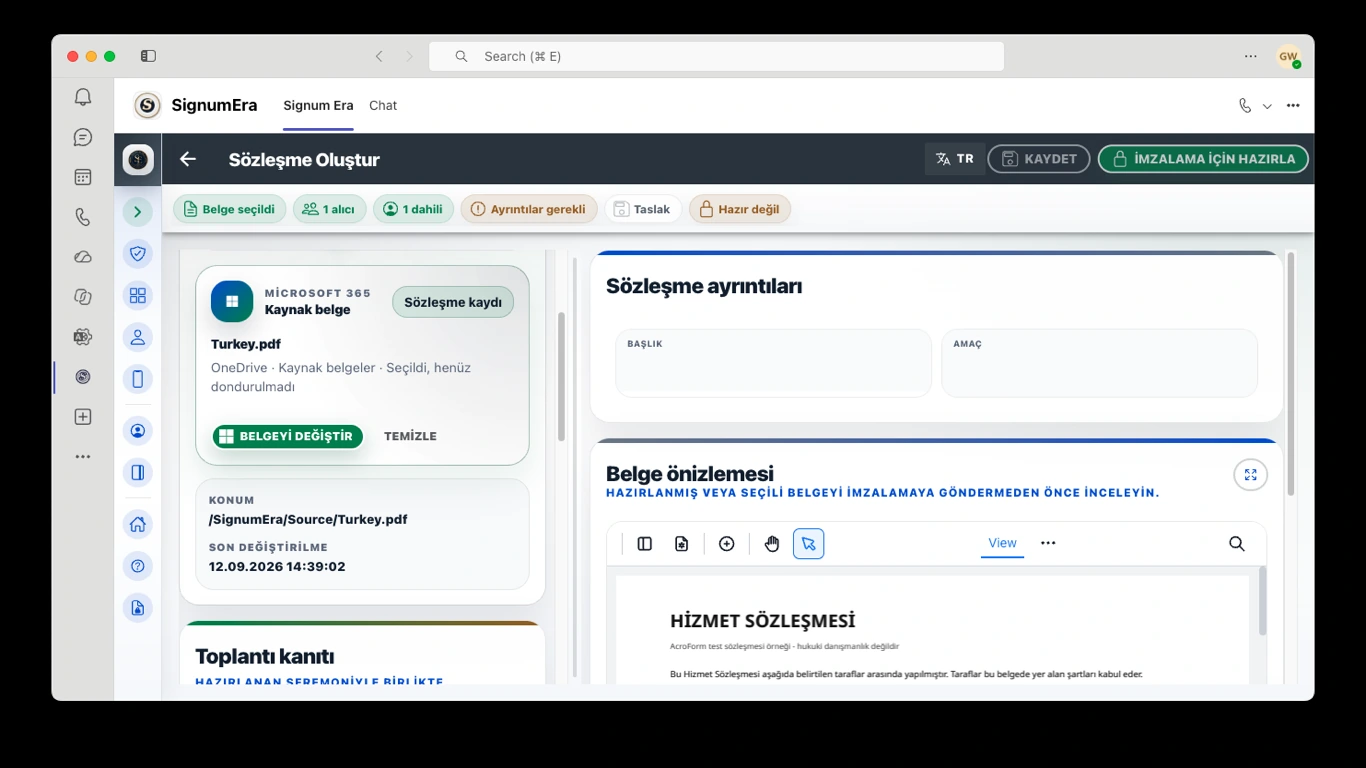Screen dimensions: 1366x768
Task: Click into the BAŞLIK title field
Action: [x=773, y=363]
